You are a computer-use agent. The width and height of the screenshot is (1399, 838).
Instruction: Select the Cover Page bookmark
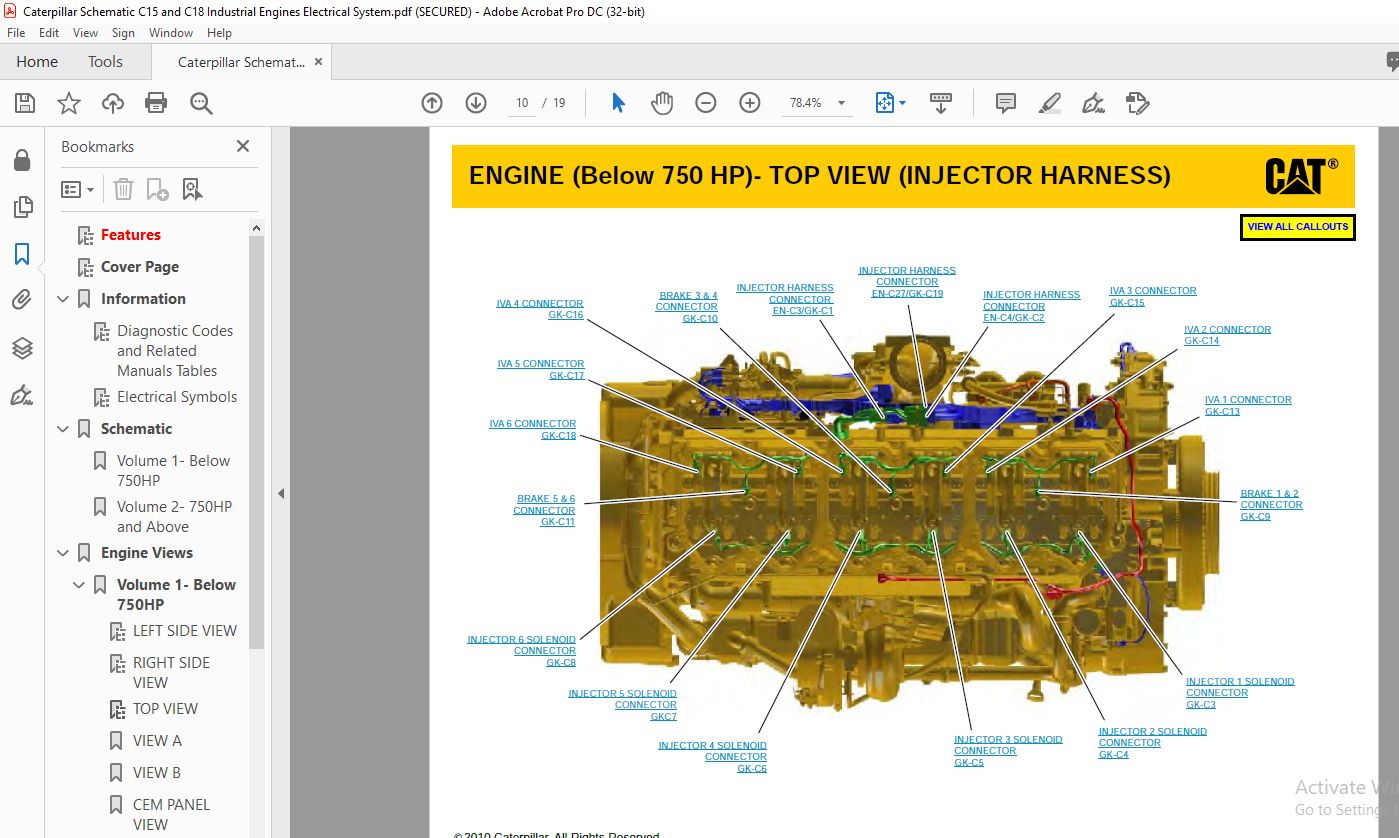[x=140, y=267]
